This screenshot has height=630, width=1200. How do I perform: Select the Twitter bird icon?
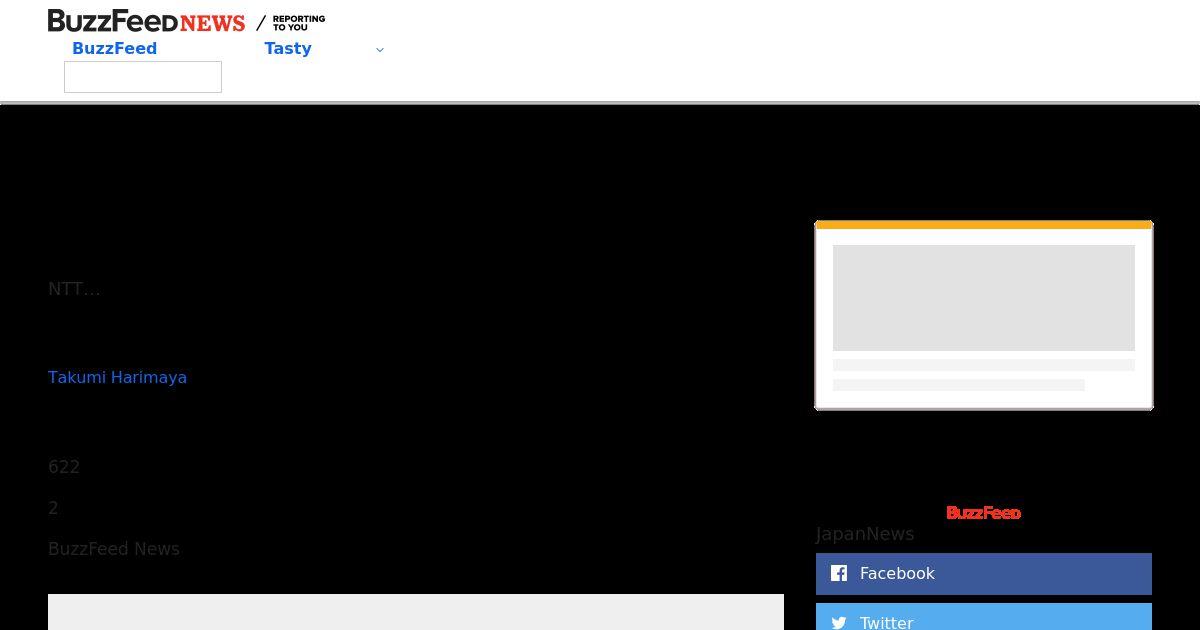pyautogui.click(x=839, y=622)
